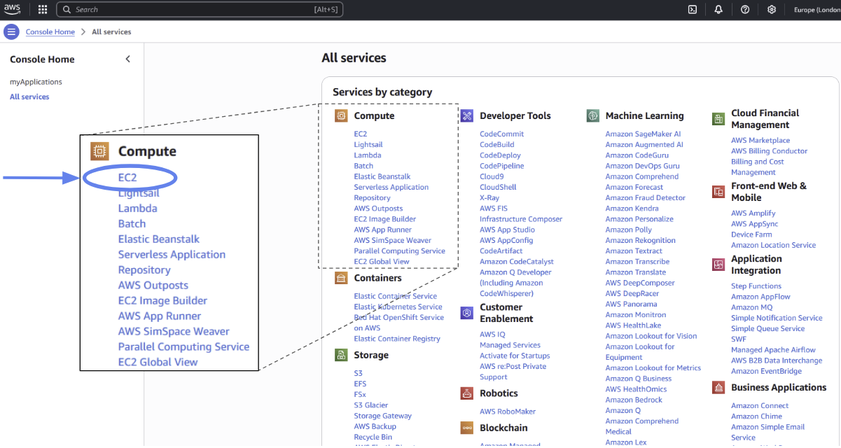Open the Europe (London) region dropdown
This screenshot has width=841, height=448.
(817, 10)
